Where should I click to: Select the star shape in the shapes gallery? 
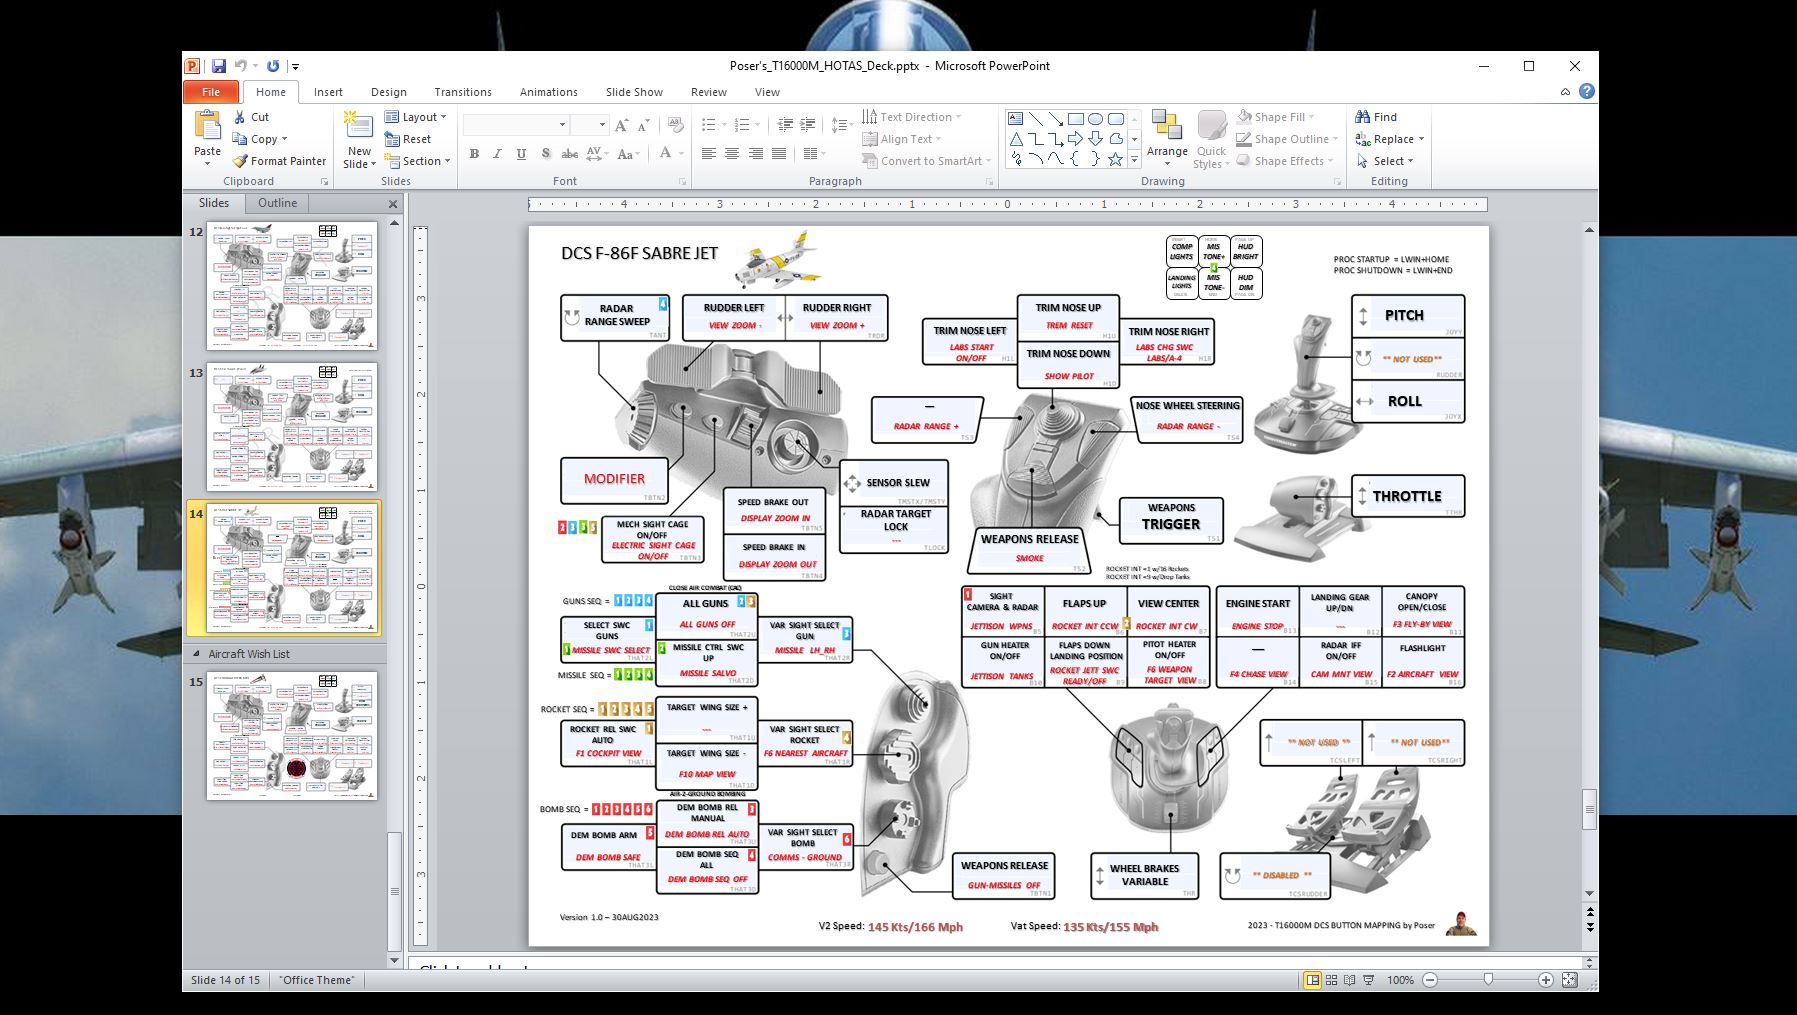click(1115, 159)
